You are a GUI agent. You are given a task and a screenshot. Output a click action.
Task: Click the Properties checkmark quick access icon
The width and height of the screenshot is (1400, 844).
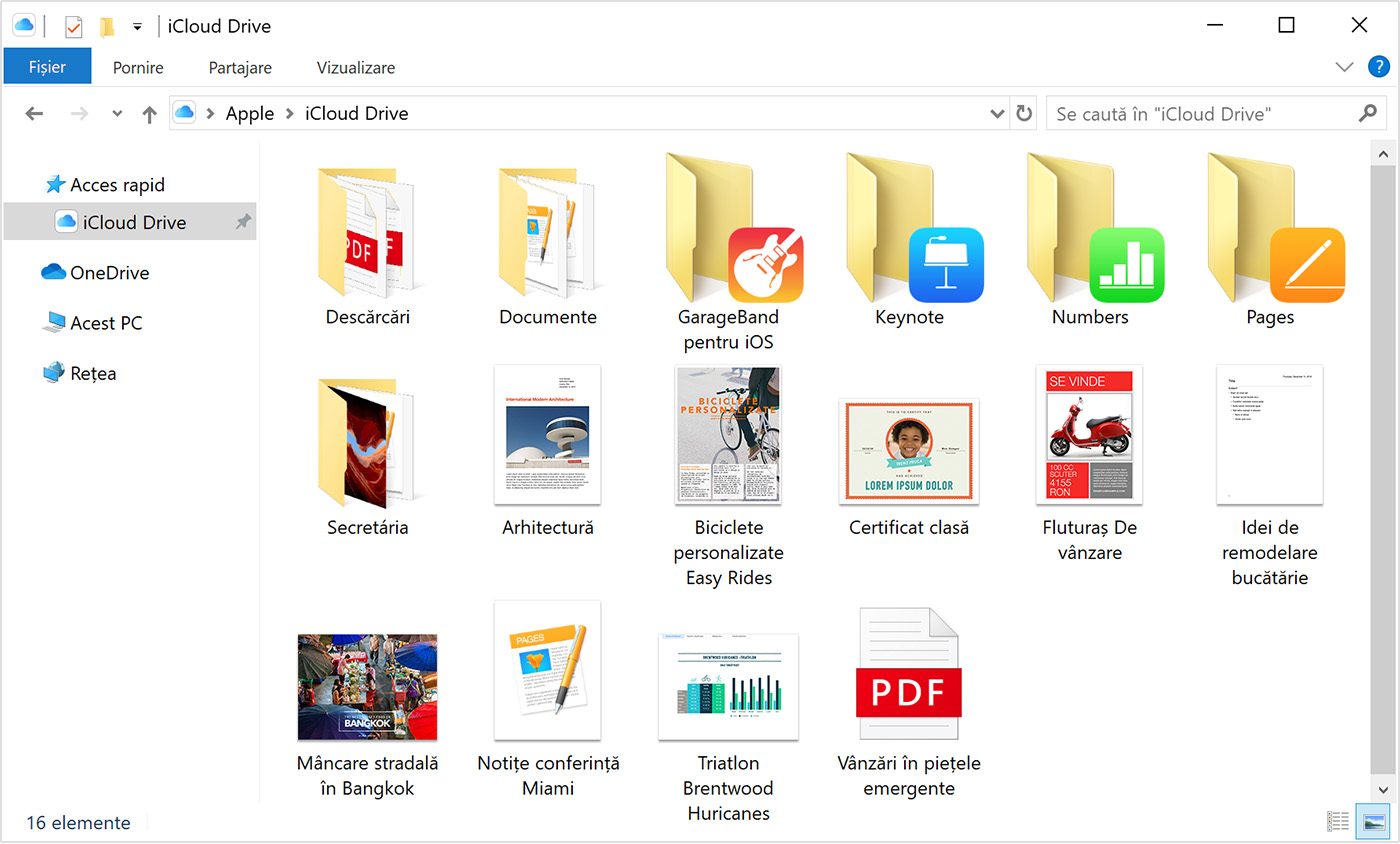point(73,26)
